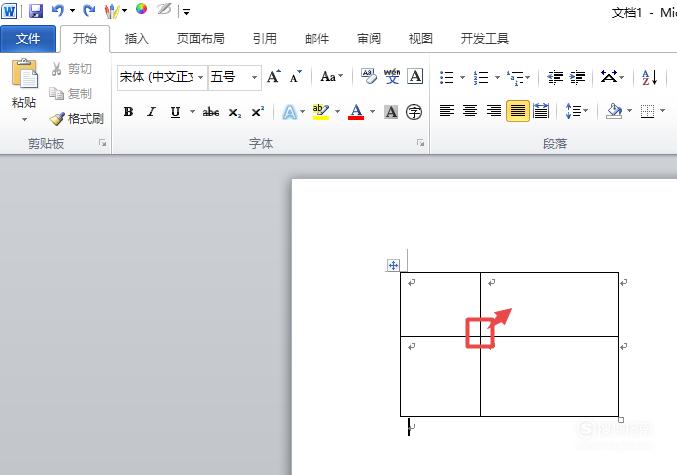Open Asian layout options icon
Viewport: 677px width, 475px height.
coord(609,77)
